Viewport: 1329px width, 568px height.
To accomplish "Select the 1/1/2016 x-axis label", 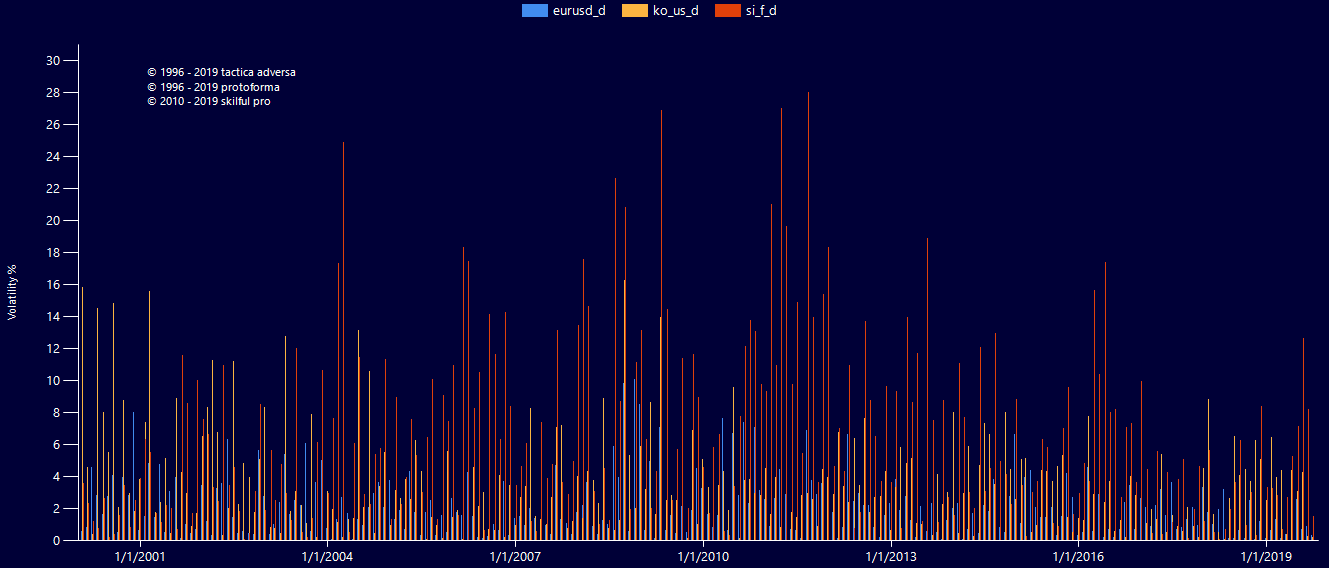I will click(1078, 556).
